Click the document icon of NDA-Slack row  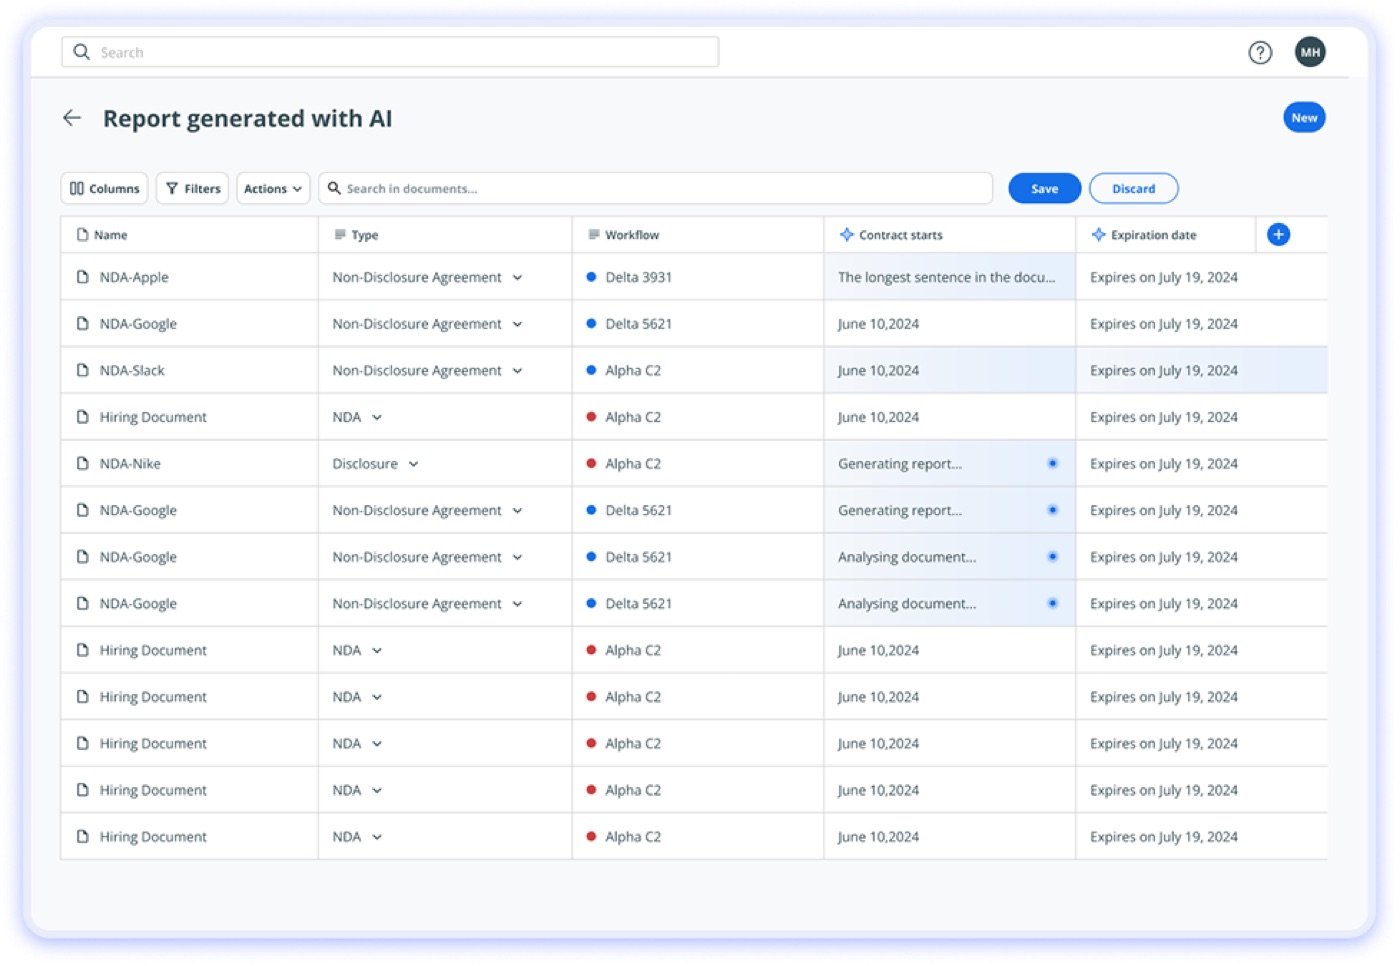click(83, 370)
